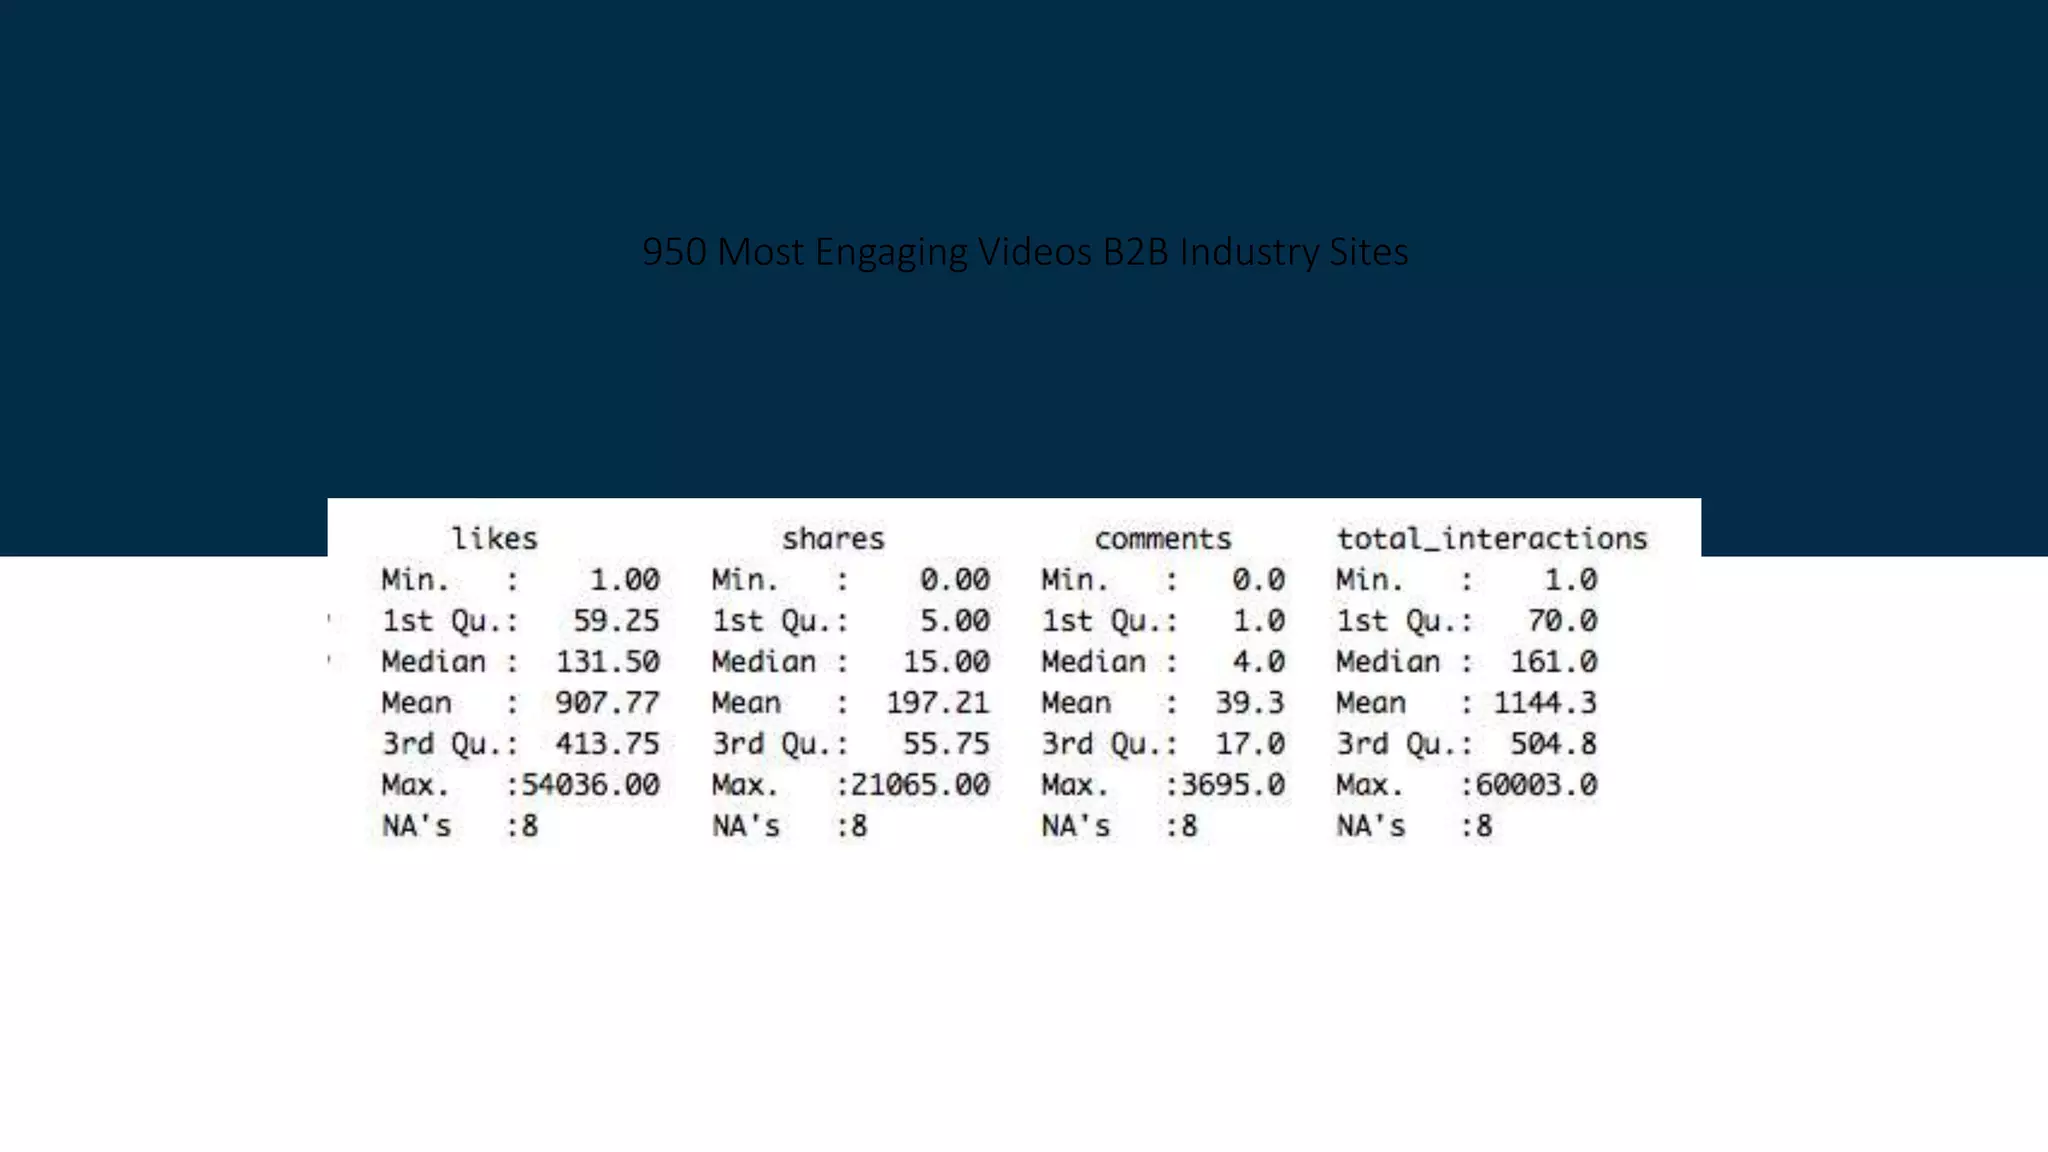Click the total_interactions Max. value 60003.0
The width and height of the screenshot is (2048, 1152).
point(1537,785)
